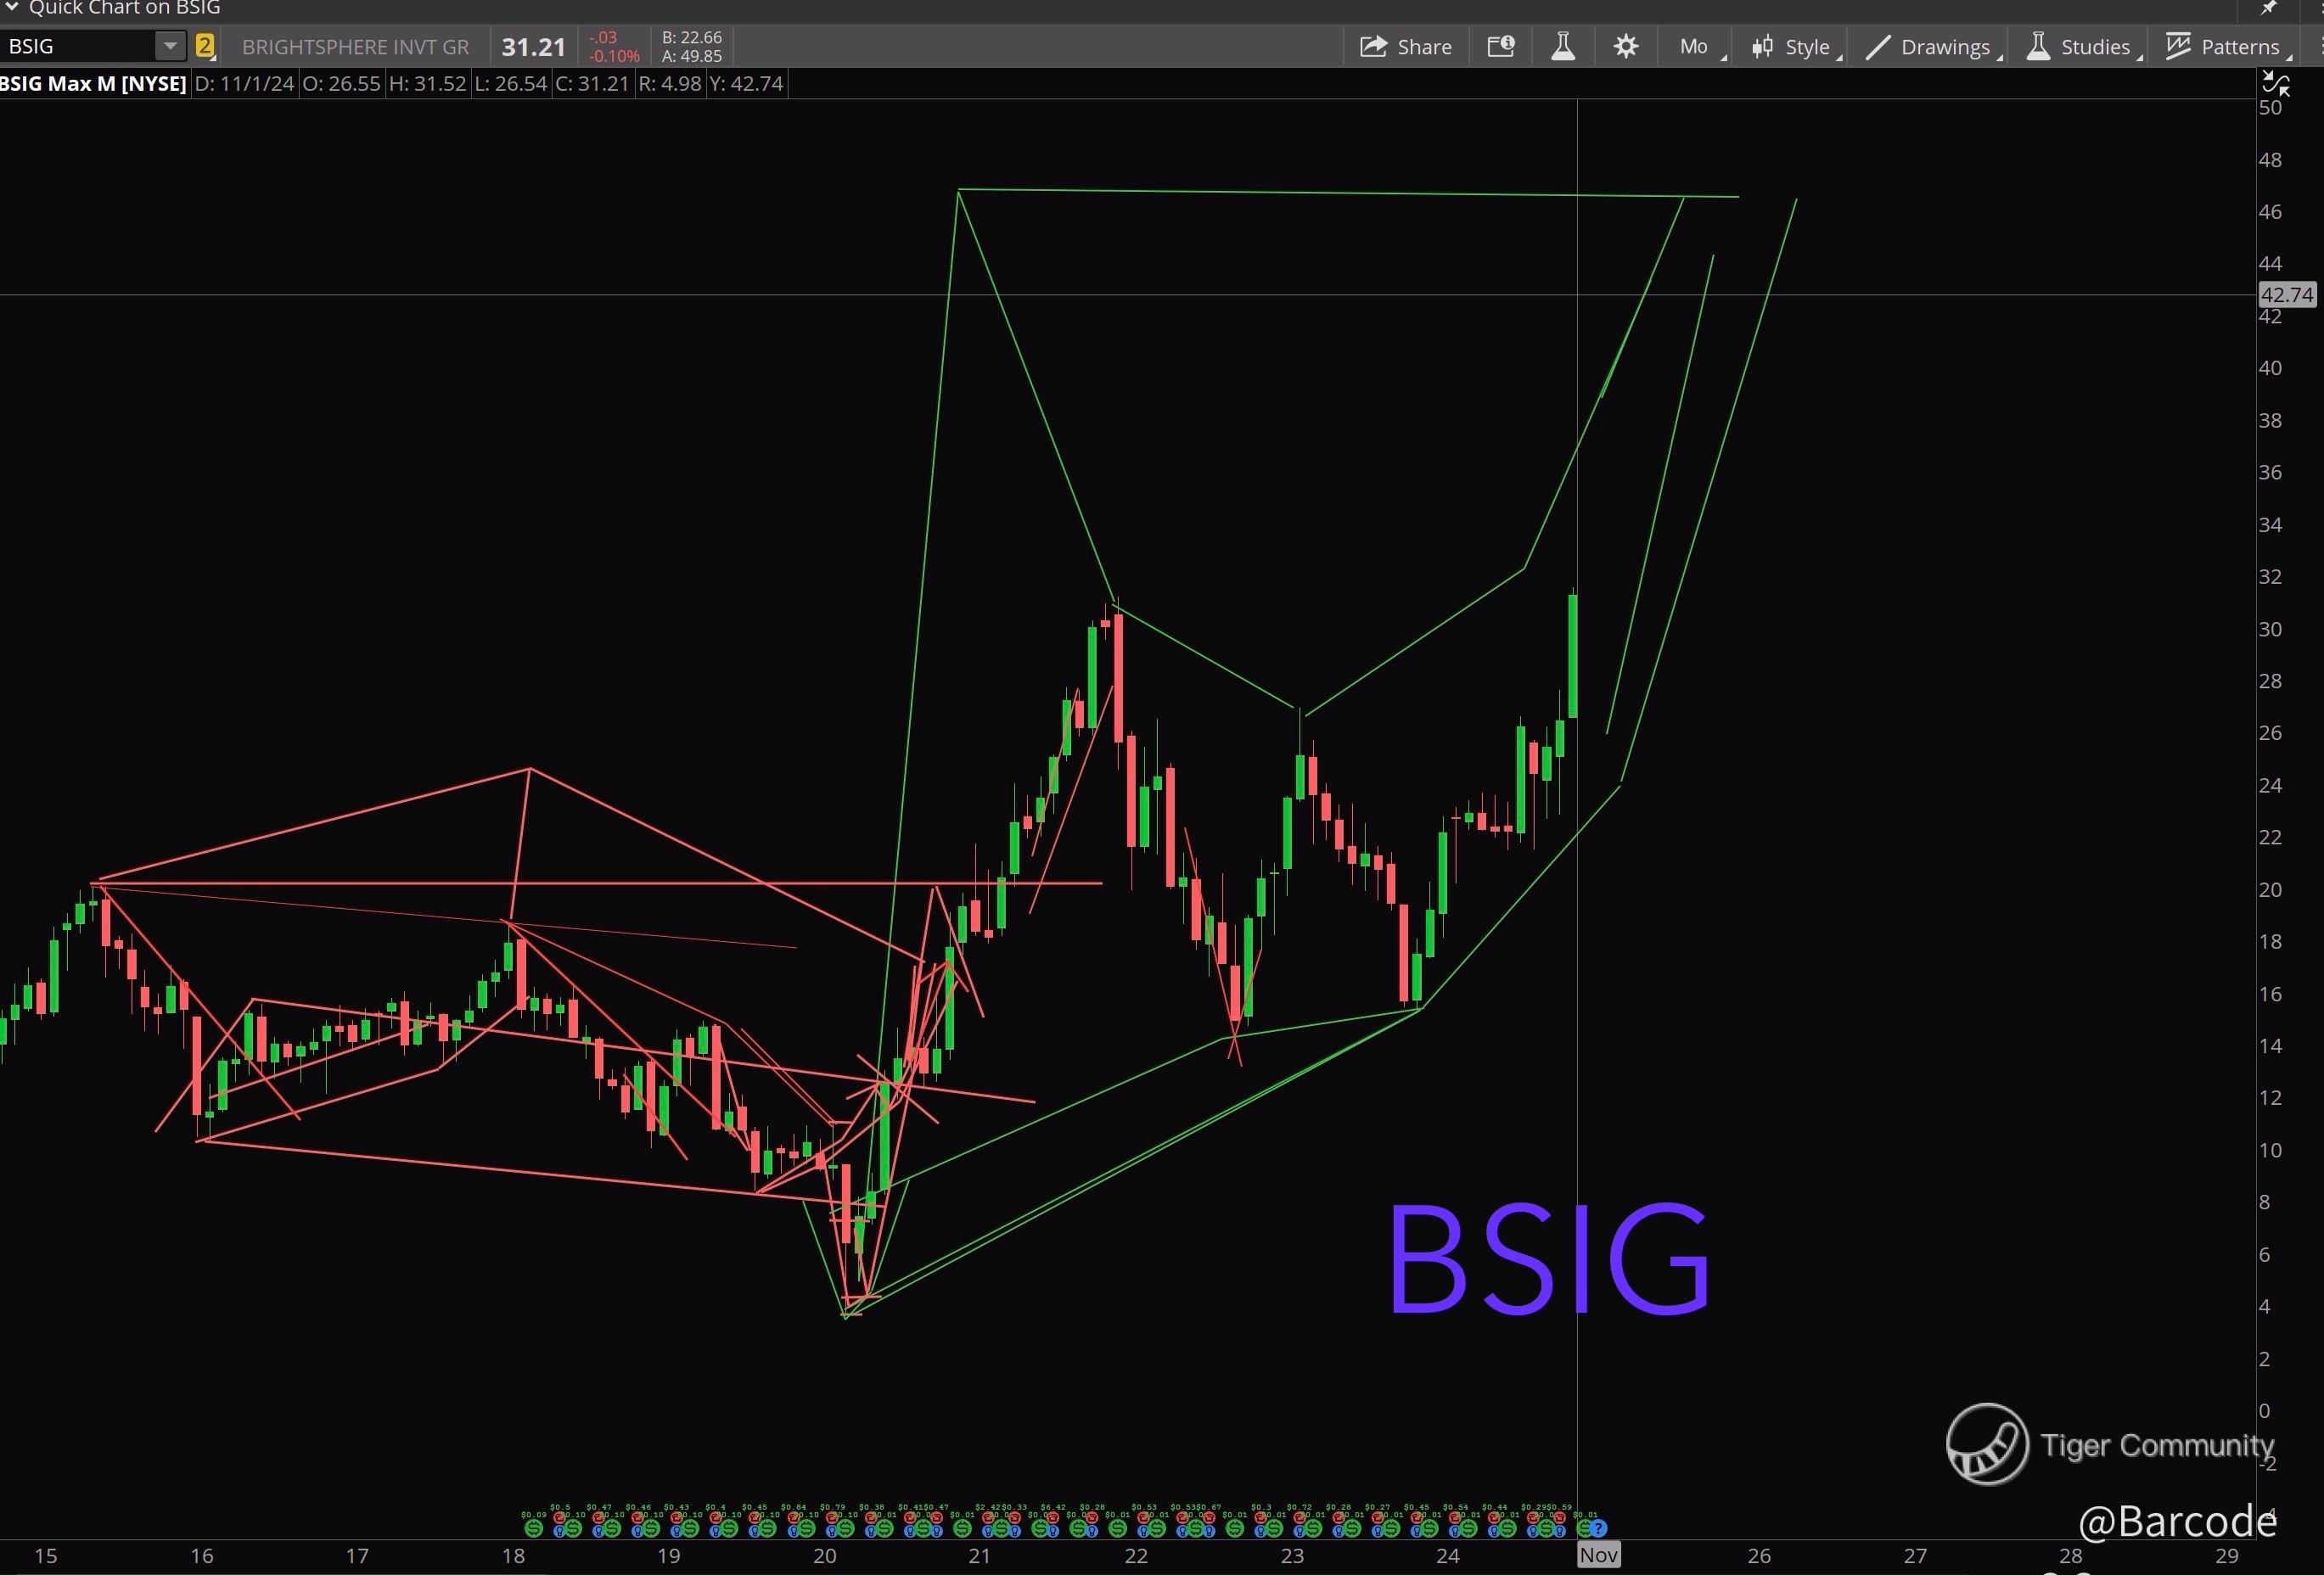Click the blue question mark event icon
The height and width of the screenshot is (1575, 2324).
point(1598,1528)
